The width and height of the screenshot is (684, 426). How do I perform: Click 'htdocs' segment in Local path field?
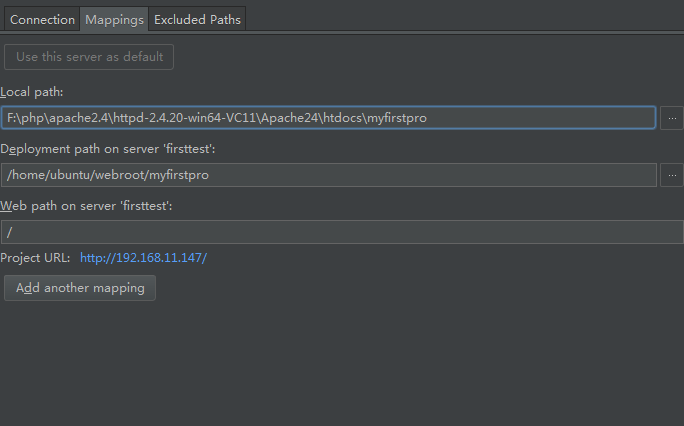coord(345,118)
